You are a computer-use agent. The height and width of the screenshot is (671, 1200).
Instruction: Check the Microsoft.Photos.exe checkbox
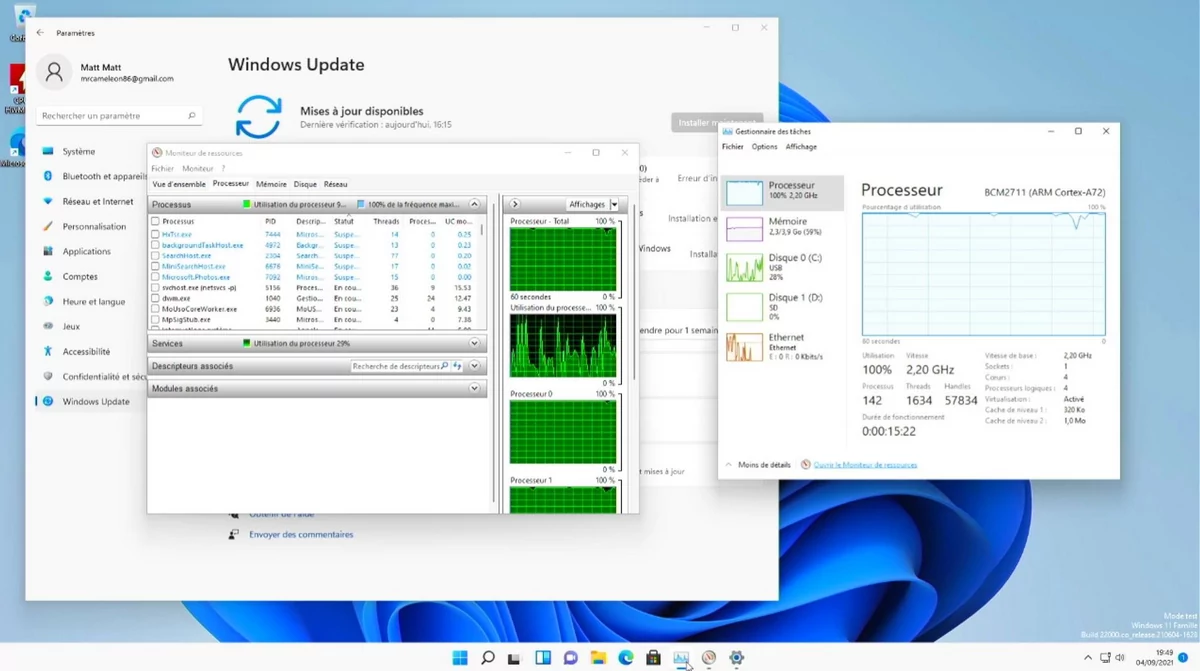pos(155,277)
